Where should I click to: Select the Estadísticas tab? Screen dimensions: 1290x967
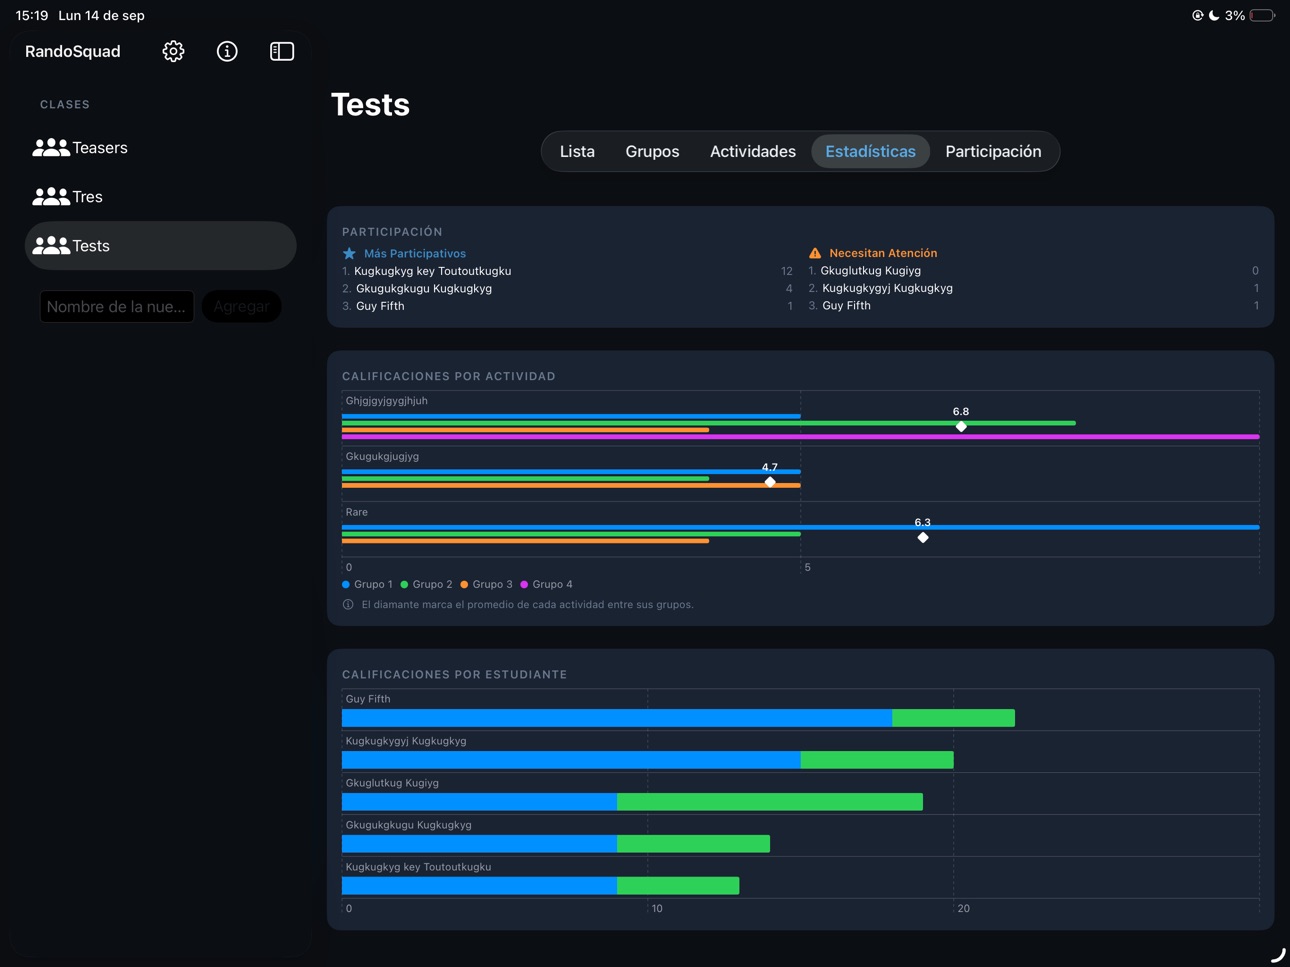(870, 151)
